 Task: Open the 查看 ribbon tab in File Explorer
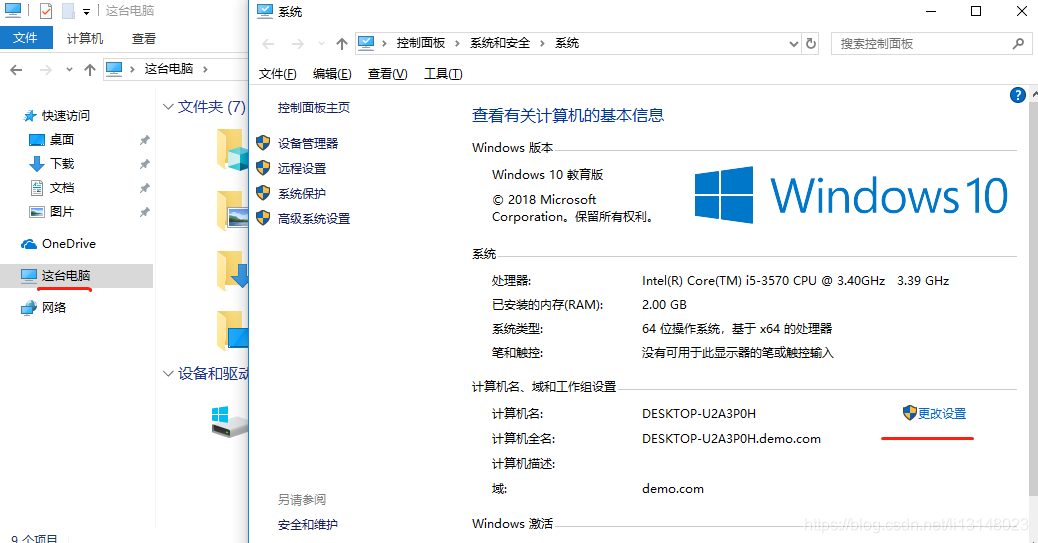(144, 38)
